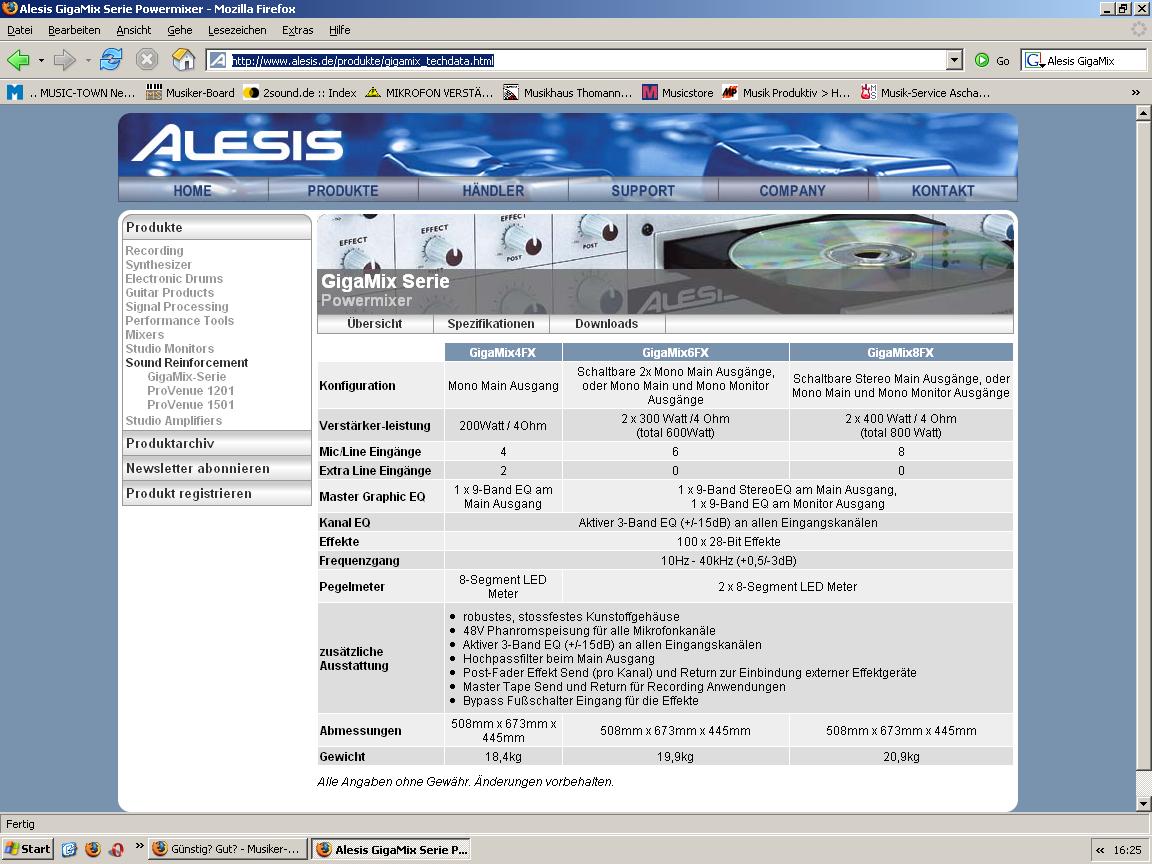Viewport: 1152px width, 864px height.
Task: Open the Produktarchiv sidebar section
Action: [x=217, y=443]
